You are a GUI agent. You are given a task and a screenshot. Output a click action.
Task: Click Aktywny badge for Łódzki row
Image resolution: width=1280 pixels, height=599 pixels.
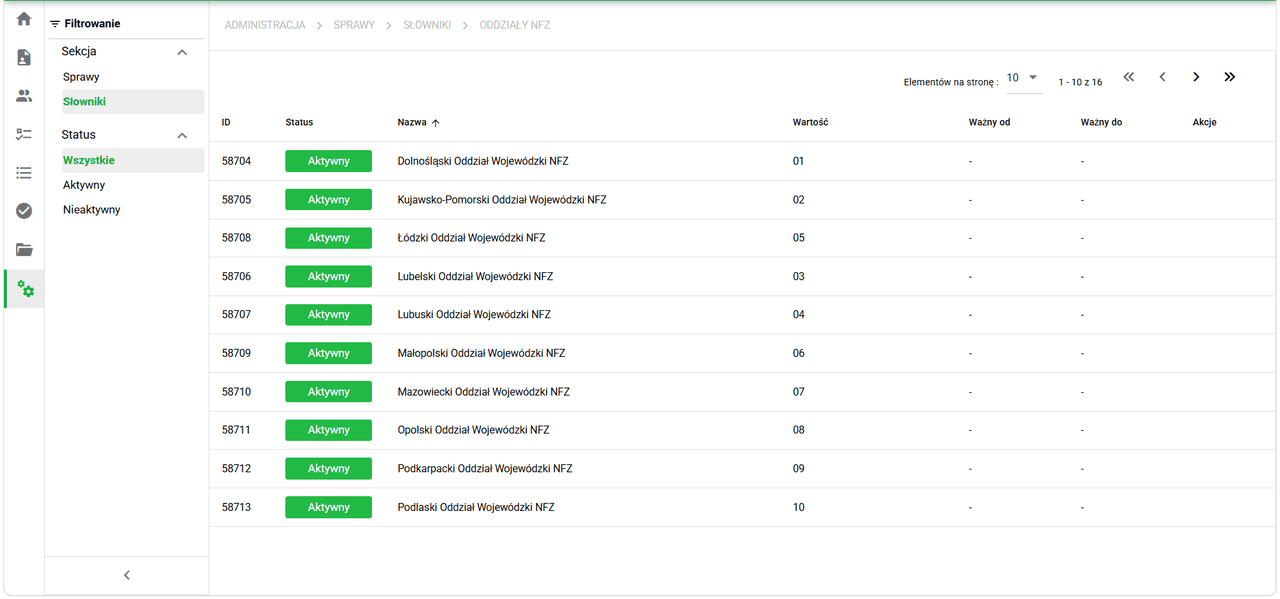(328, 238)
